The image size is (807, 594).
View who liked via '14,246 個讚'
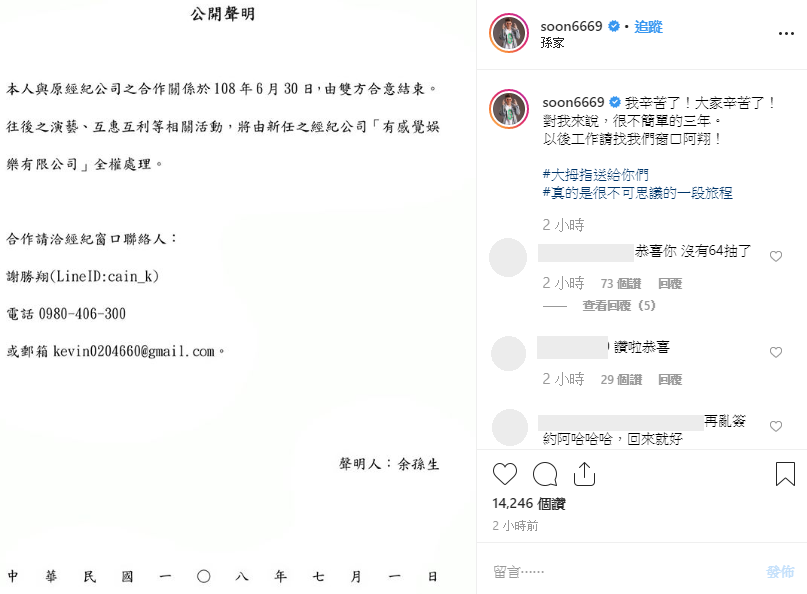pyautogui.click(x=529, y=503)
